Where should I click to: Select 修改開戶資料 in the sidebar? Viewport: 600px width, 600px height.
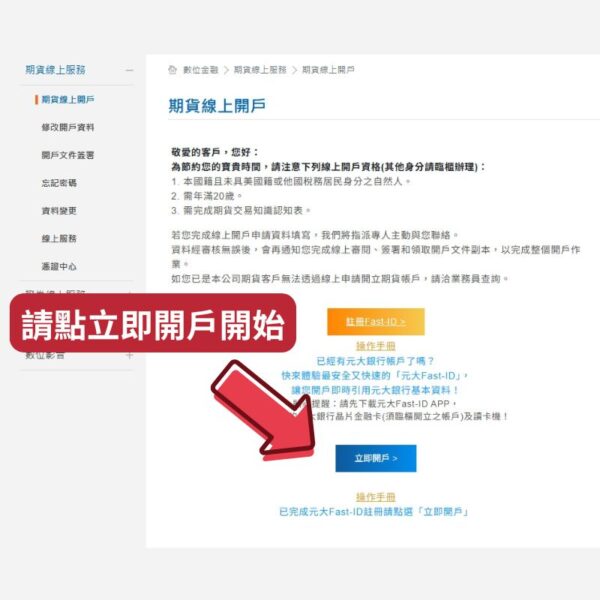[68, 127]
